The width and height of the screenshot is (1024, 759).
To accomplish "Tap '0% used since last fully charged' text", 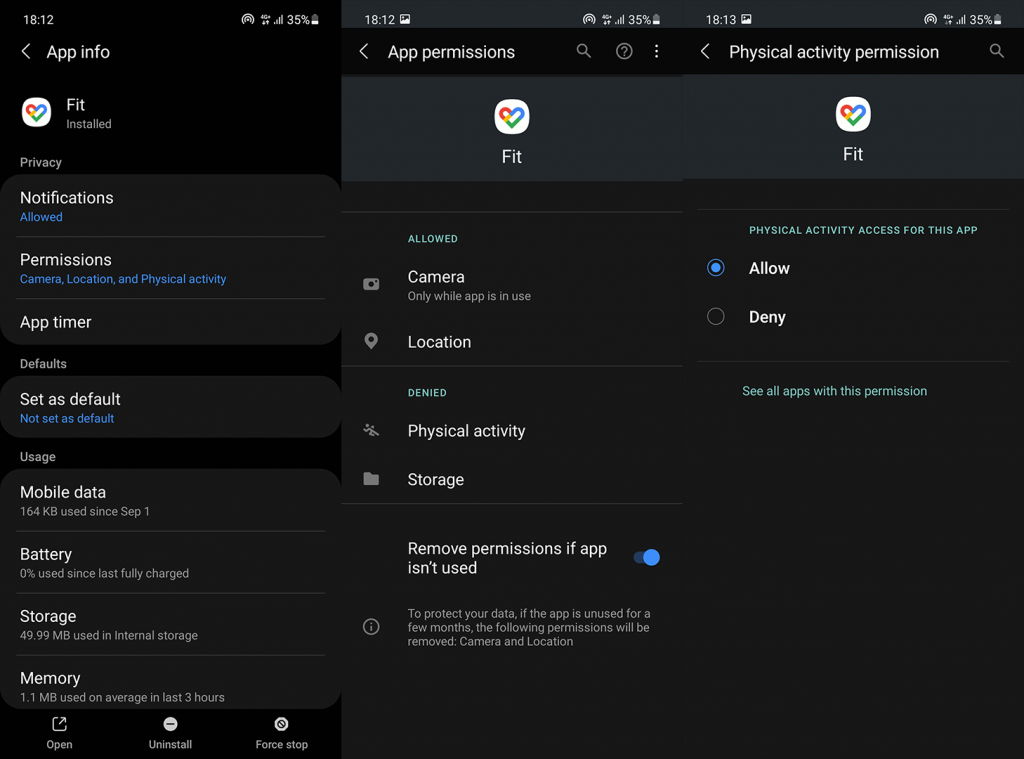I will (x=104, y=573).
